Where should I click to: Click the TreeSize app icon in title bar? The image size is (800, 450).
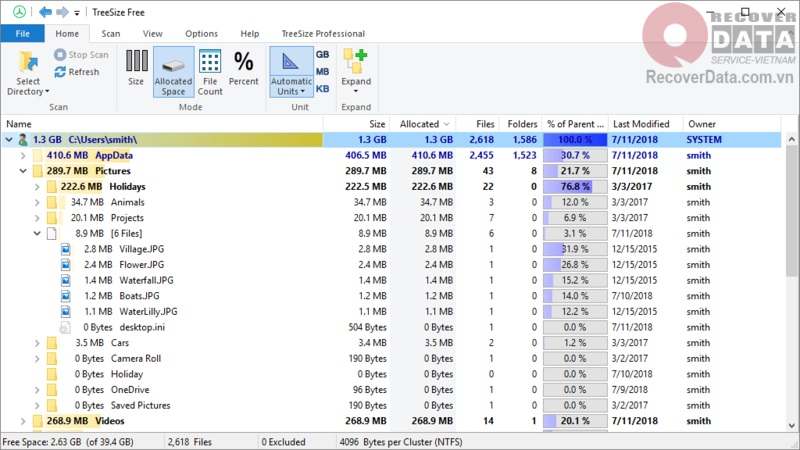coord(19,12)
